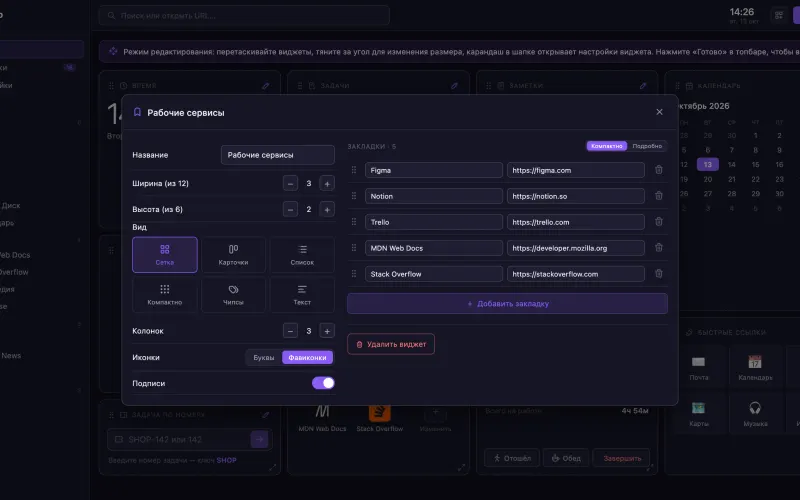Screen dimensions: 800x500
Task: Select the Сетка grid view option
Action: point(165,255)
